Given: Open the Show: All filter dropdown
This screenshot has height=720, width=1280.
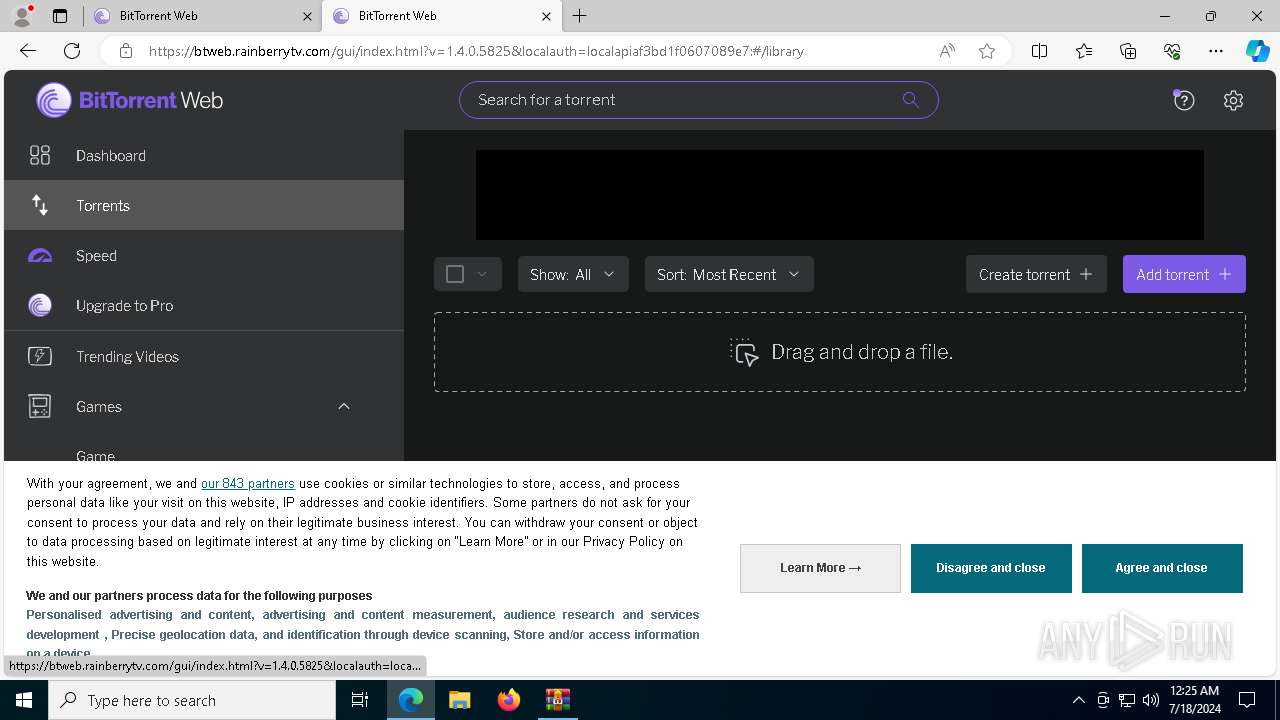Looking at the screenshot, I should (x=573, y=274).
